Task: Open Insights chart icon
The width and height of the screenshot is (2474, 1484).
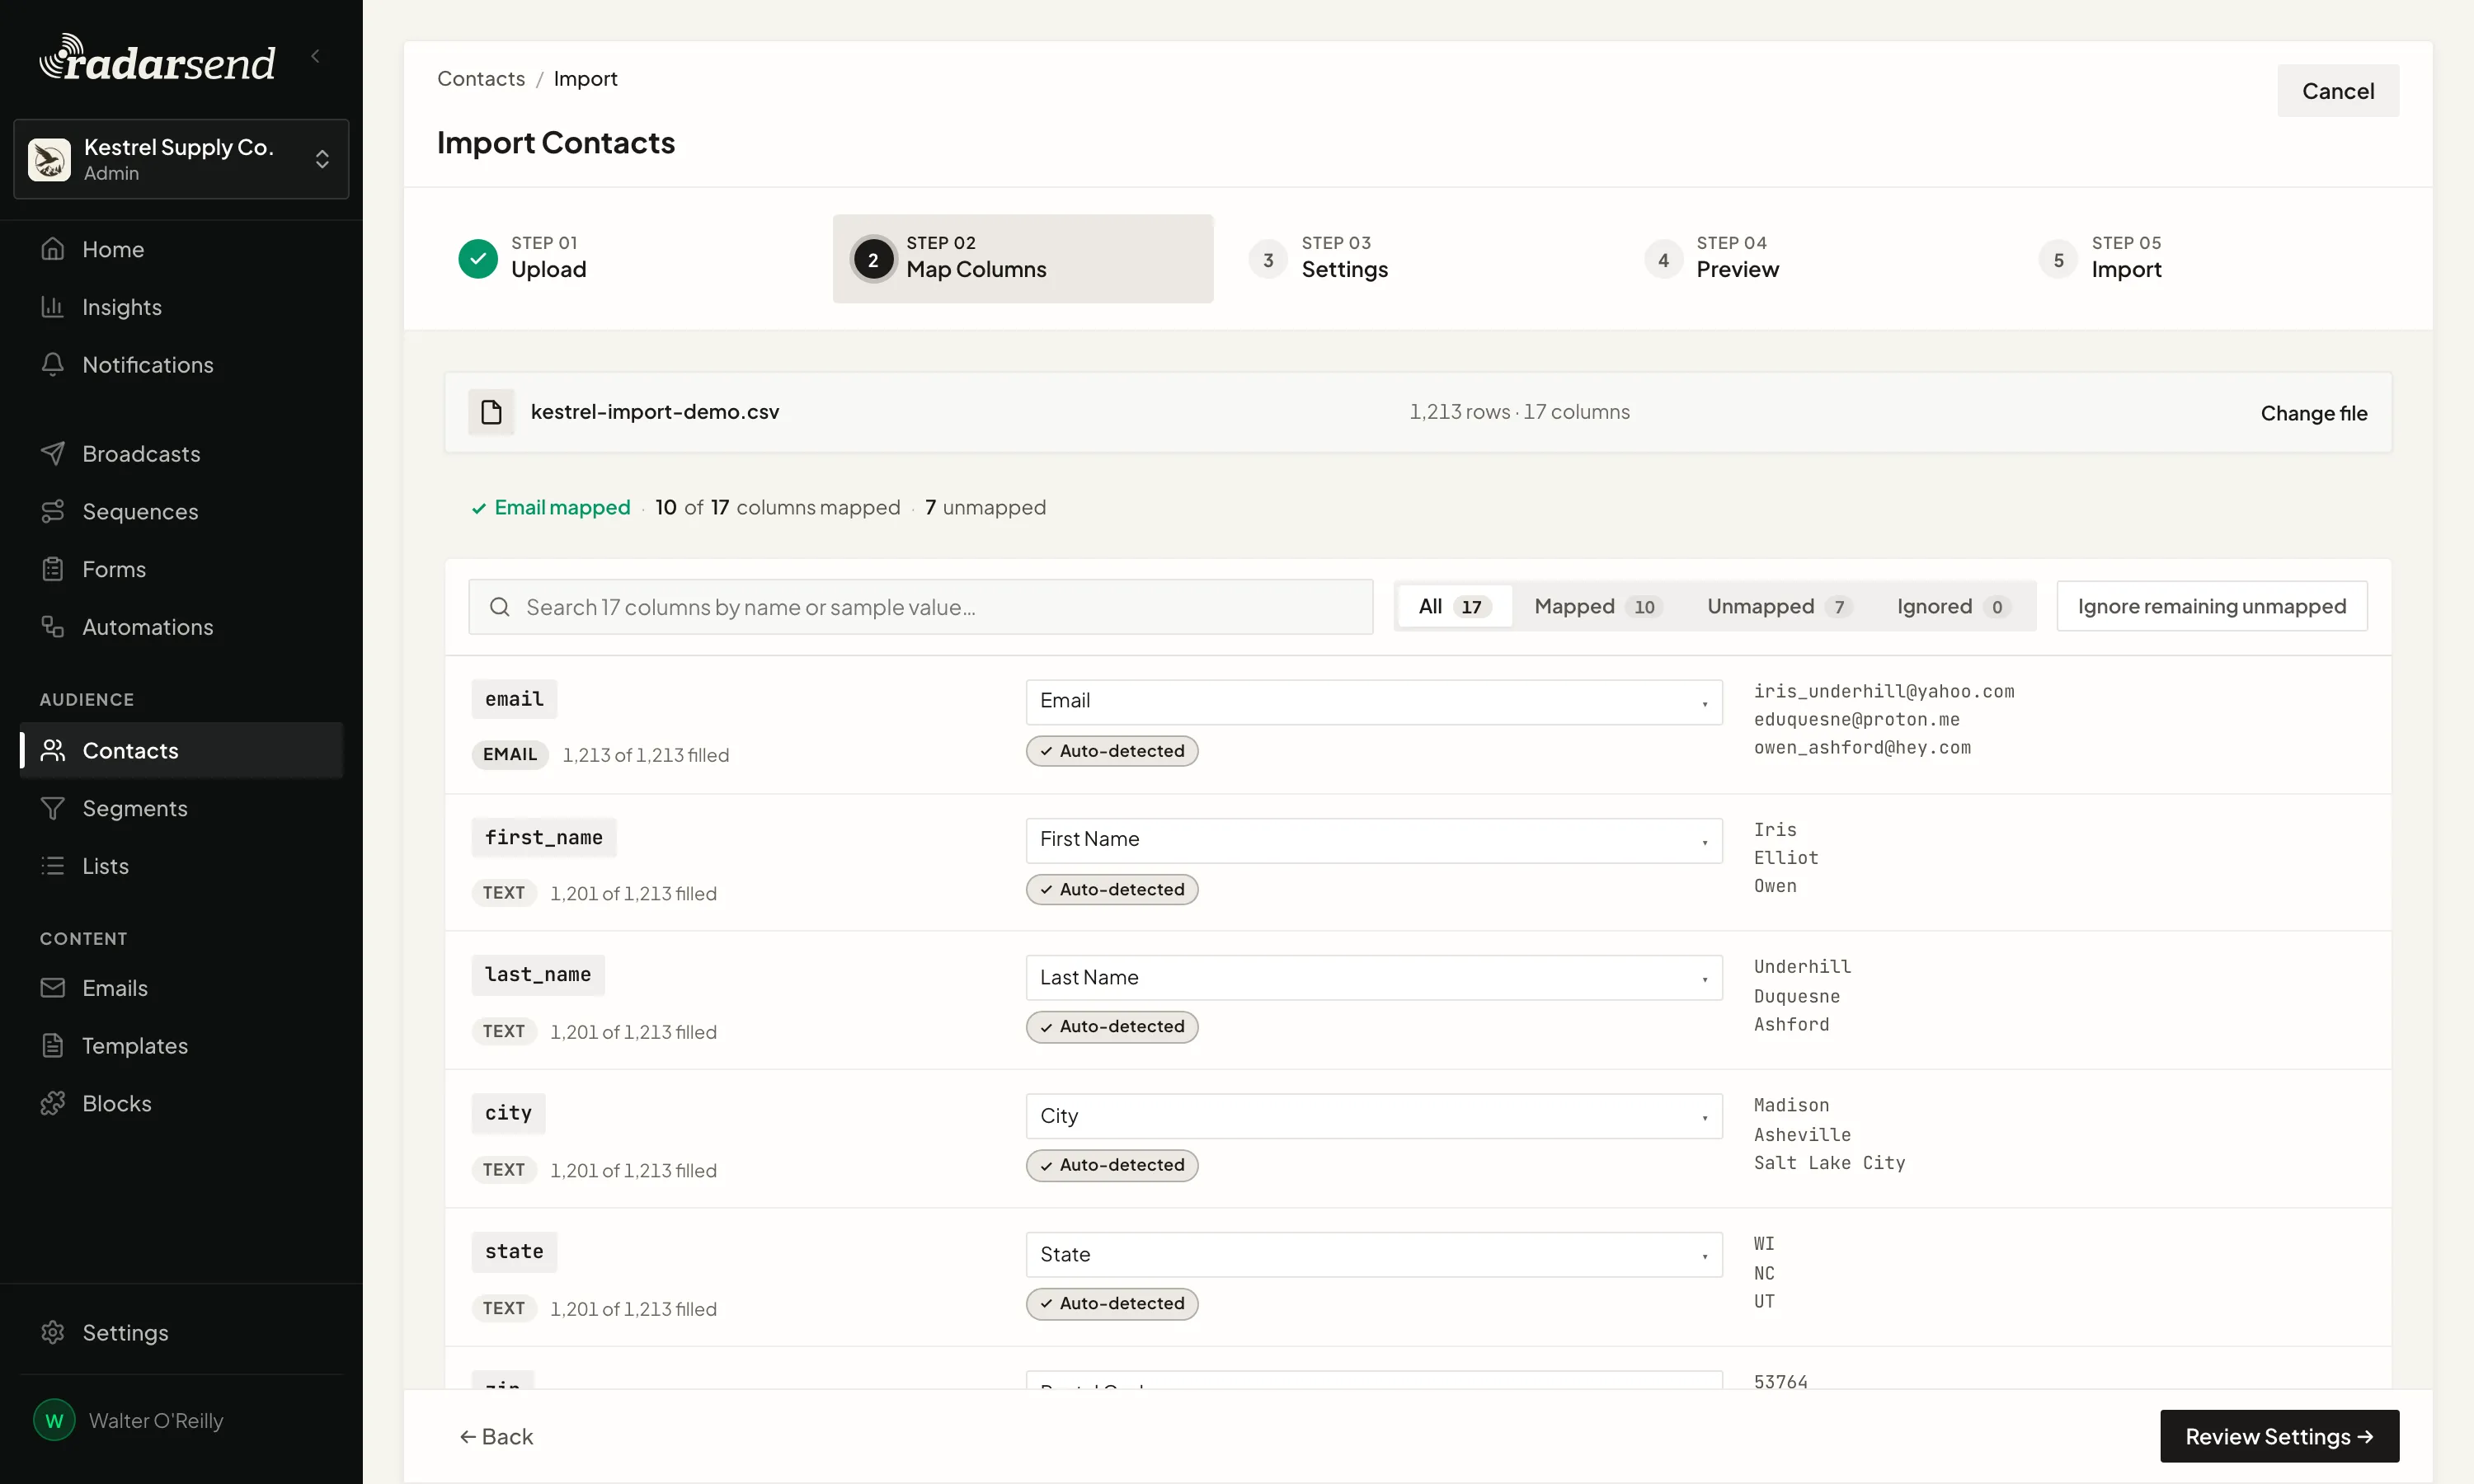Action: click(53, 307)
